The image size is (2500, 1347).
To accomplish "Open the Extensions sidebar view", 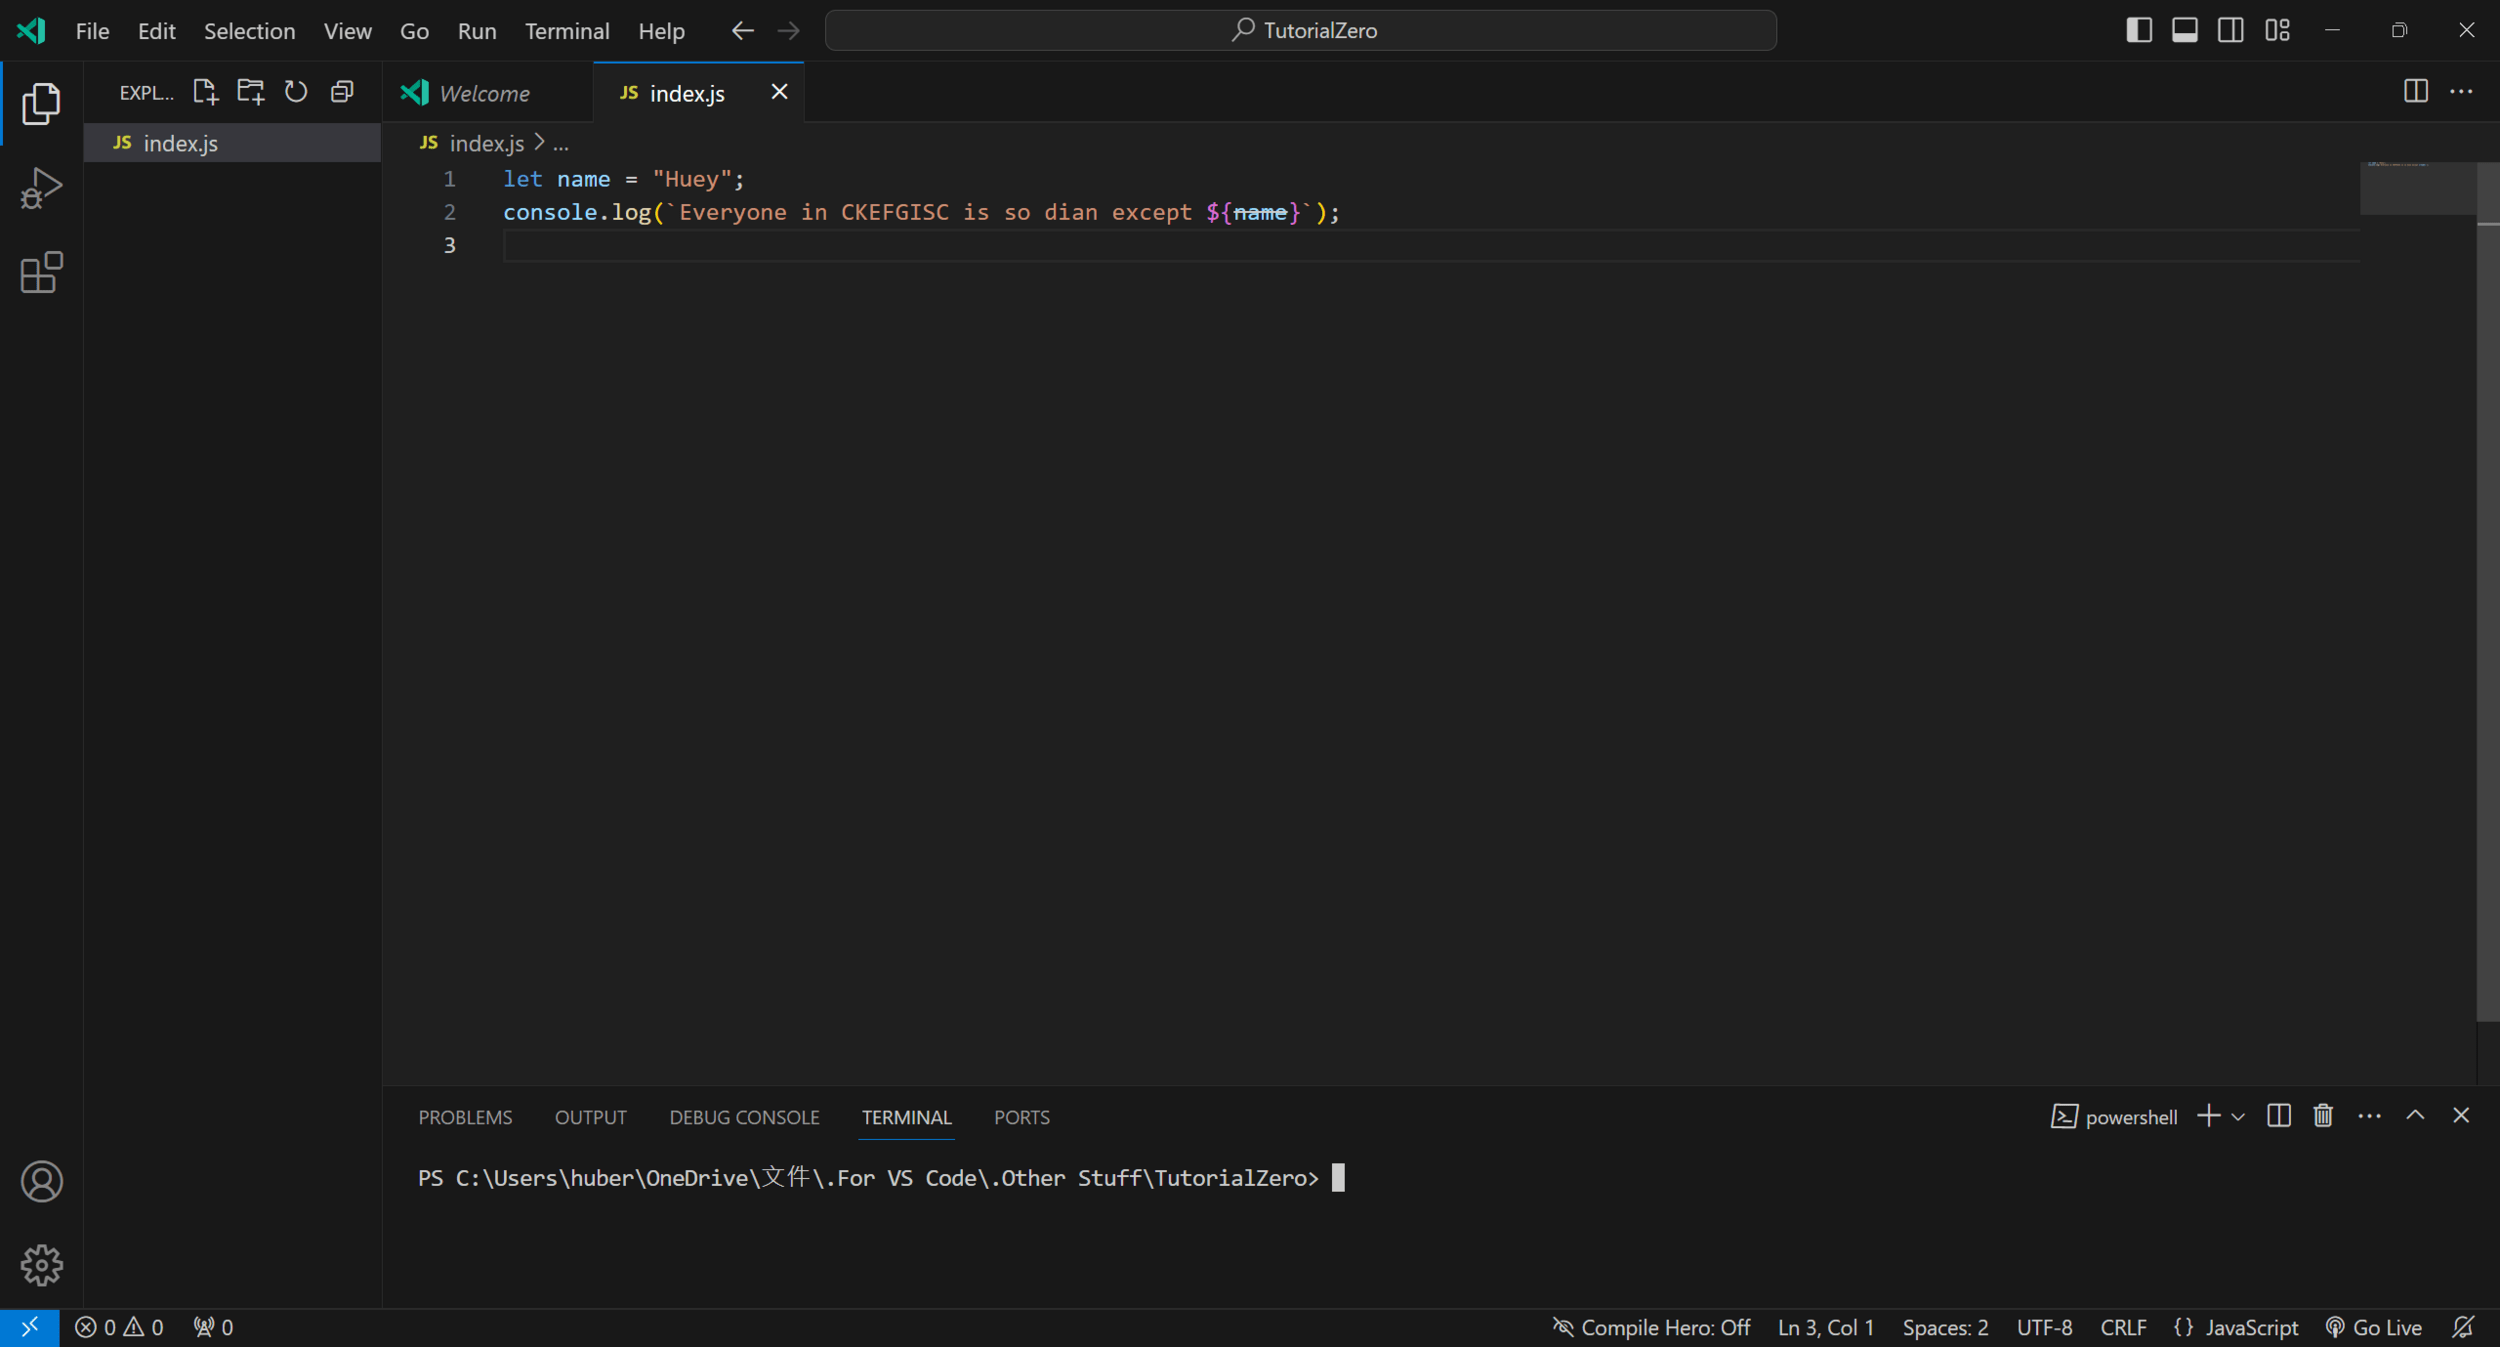I will [x=41, y=272].
